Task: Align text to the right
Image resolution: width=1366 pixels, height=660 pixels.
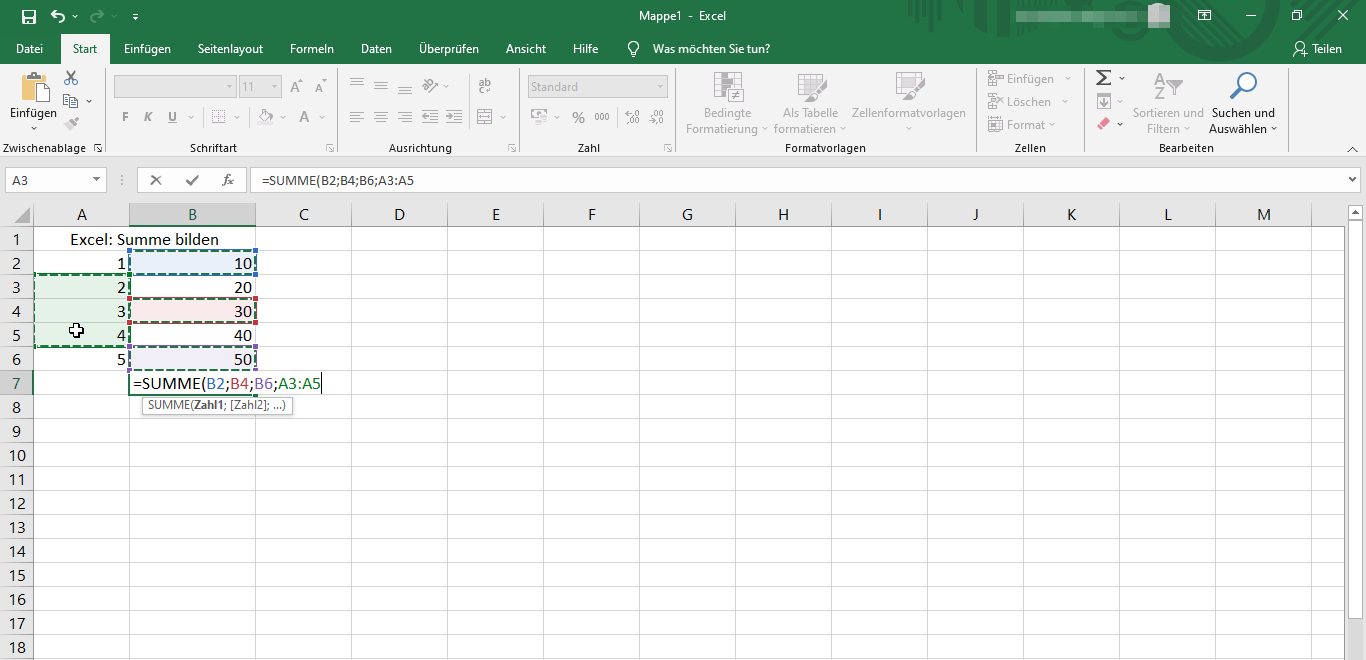Action: click(x=405, y=117)
